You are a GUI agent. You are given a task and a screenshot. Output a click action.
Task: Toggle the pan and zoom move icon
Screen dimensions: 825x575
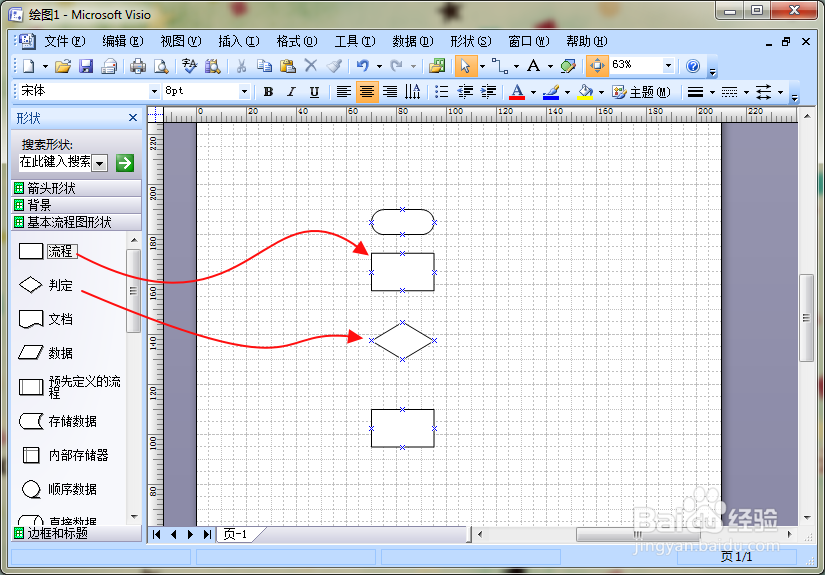point(597,66)
